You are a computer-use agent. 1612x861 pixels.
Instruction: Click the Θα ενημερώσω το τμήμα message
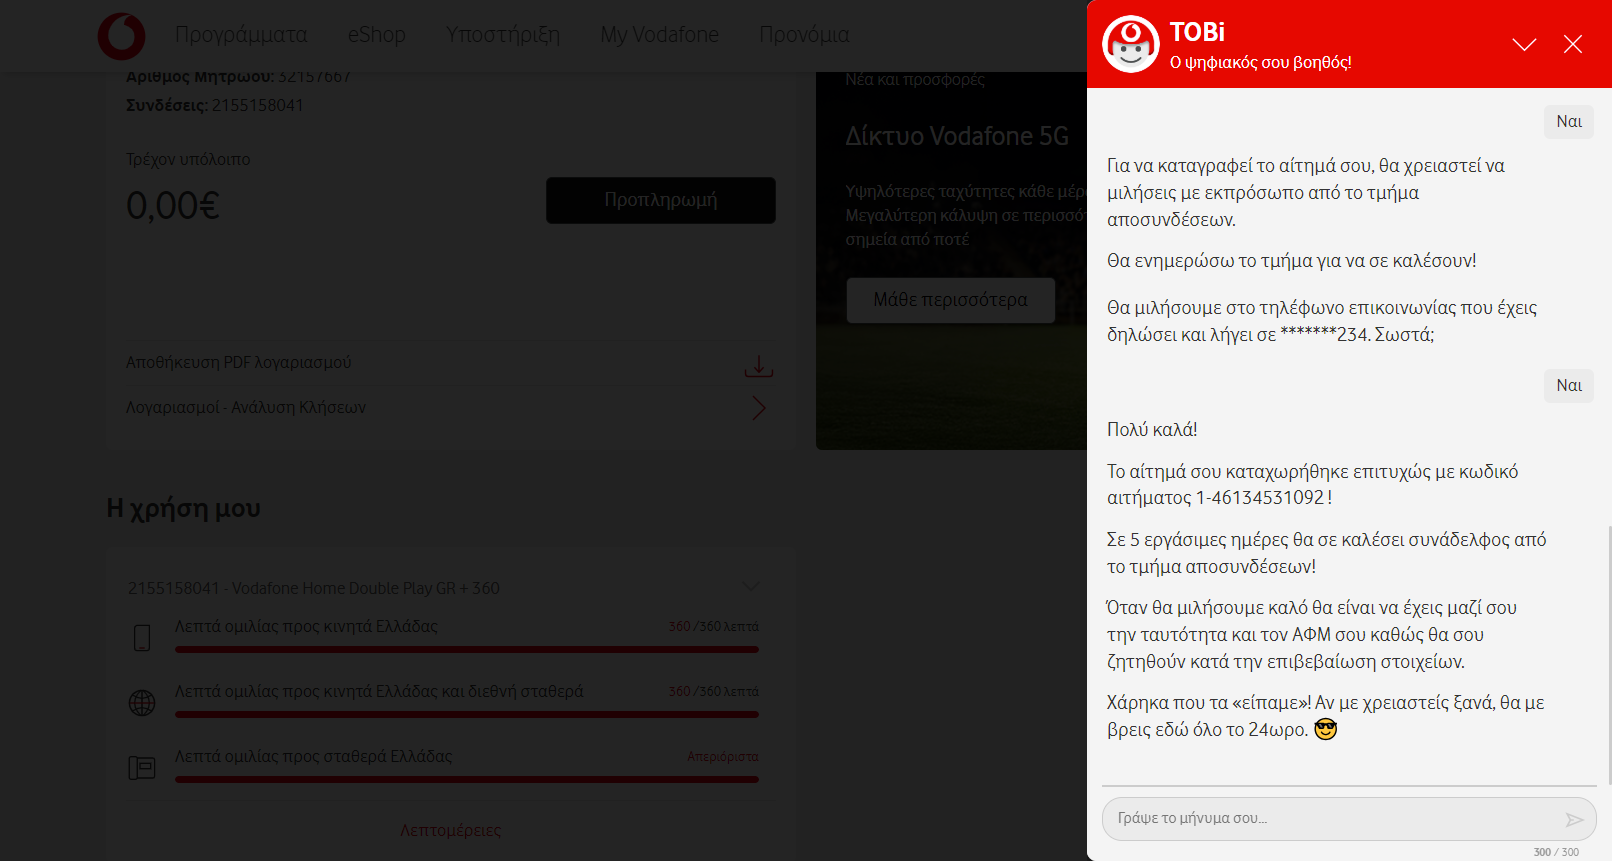(1291, 261)
